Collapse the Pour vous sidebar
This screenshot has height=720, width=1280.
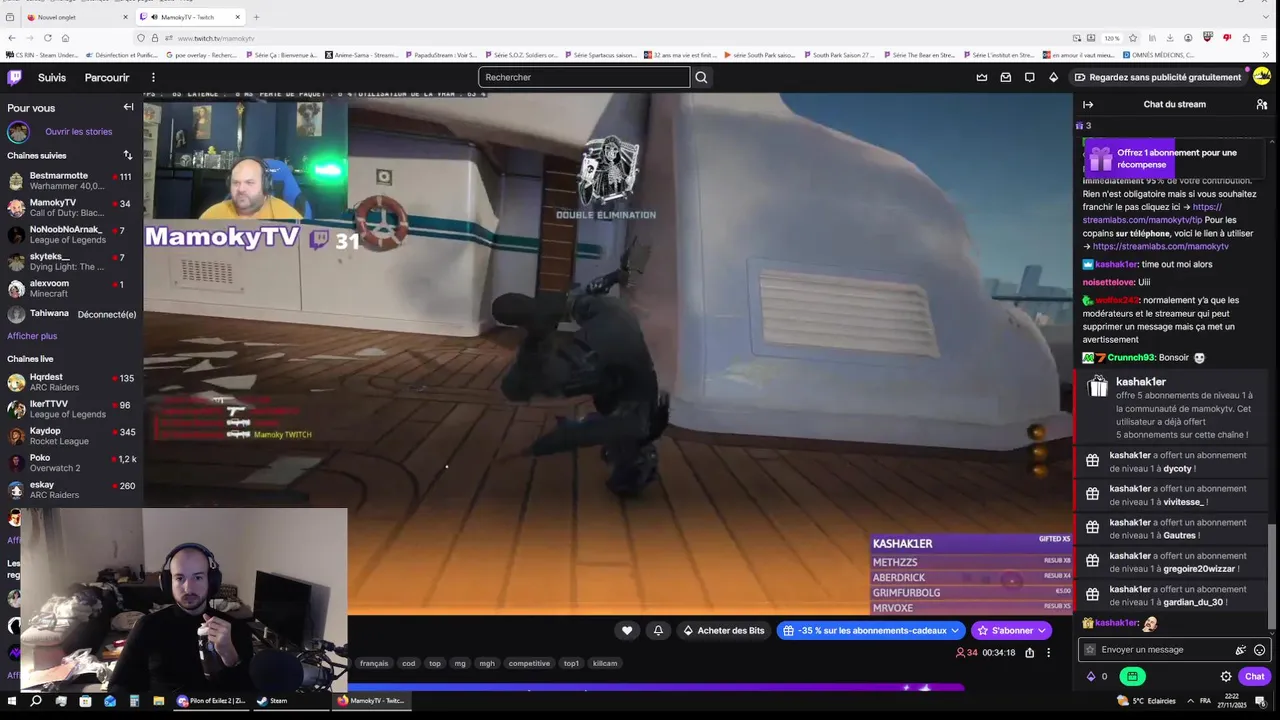tap(128, 107)
